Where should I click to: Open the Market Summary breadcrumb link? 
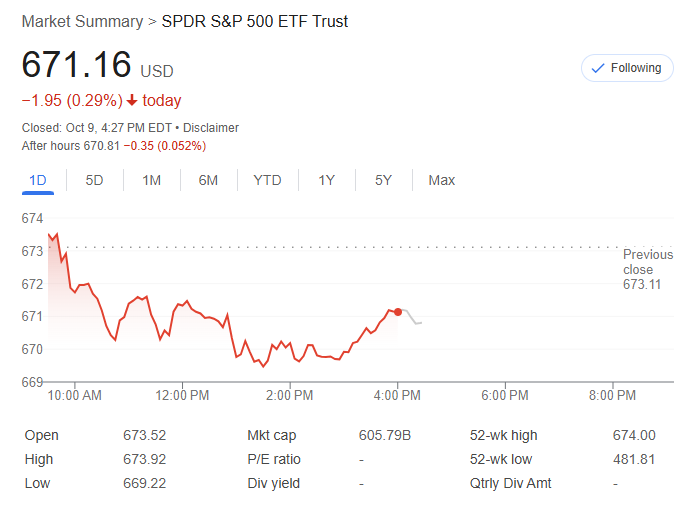(x=81, y=21)
